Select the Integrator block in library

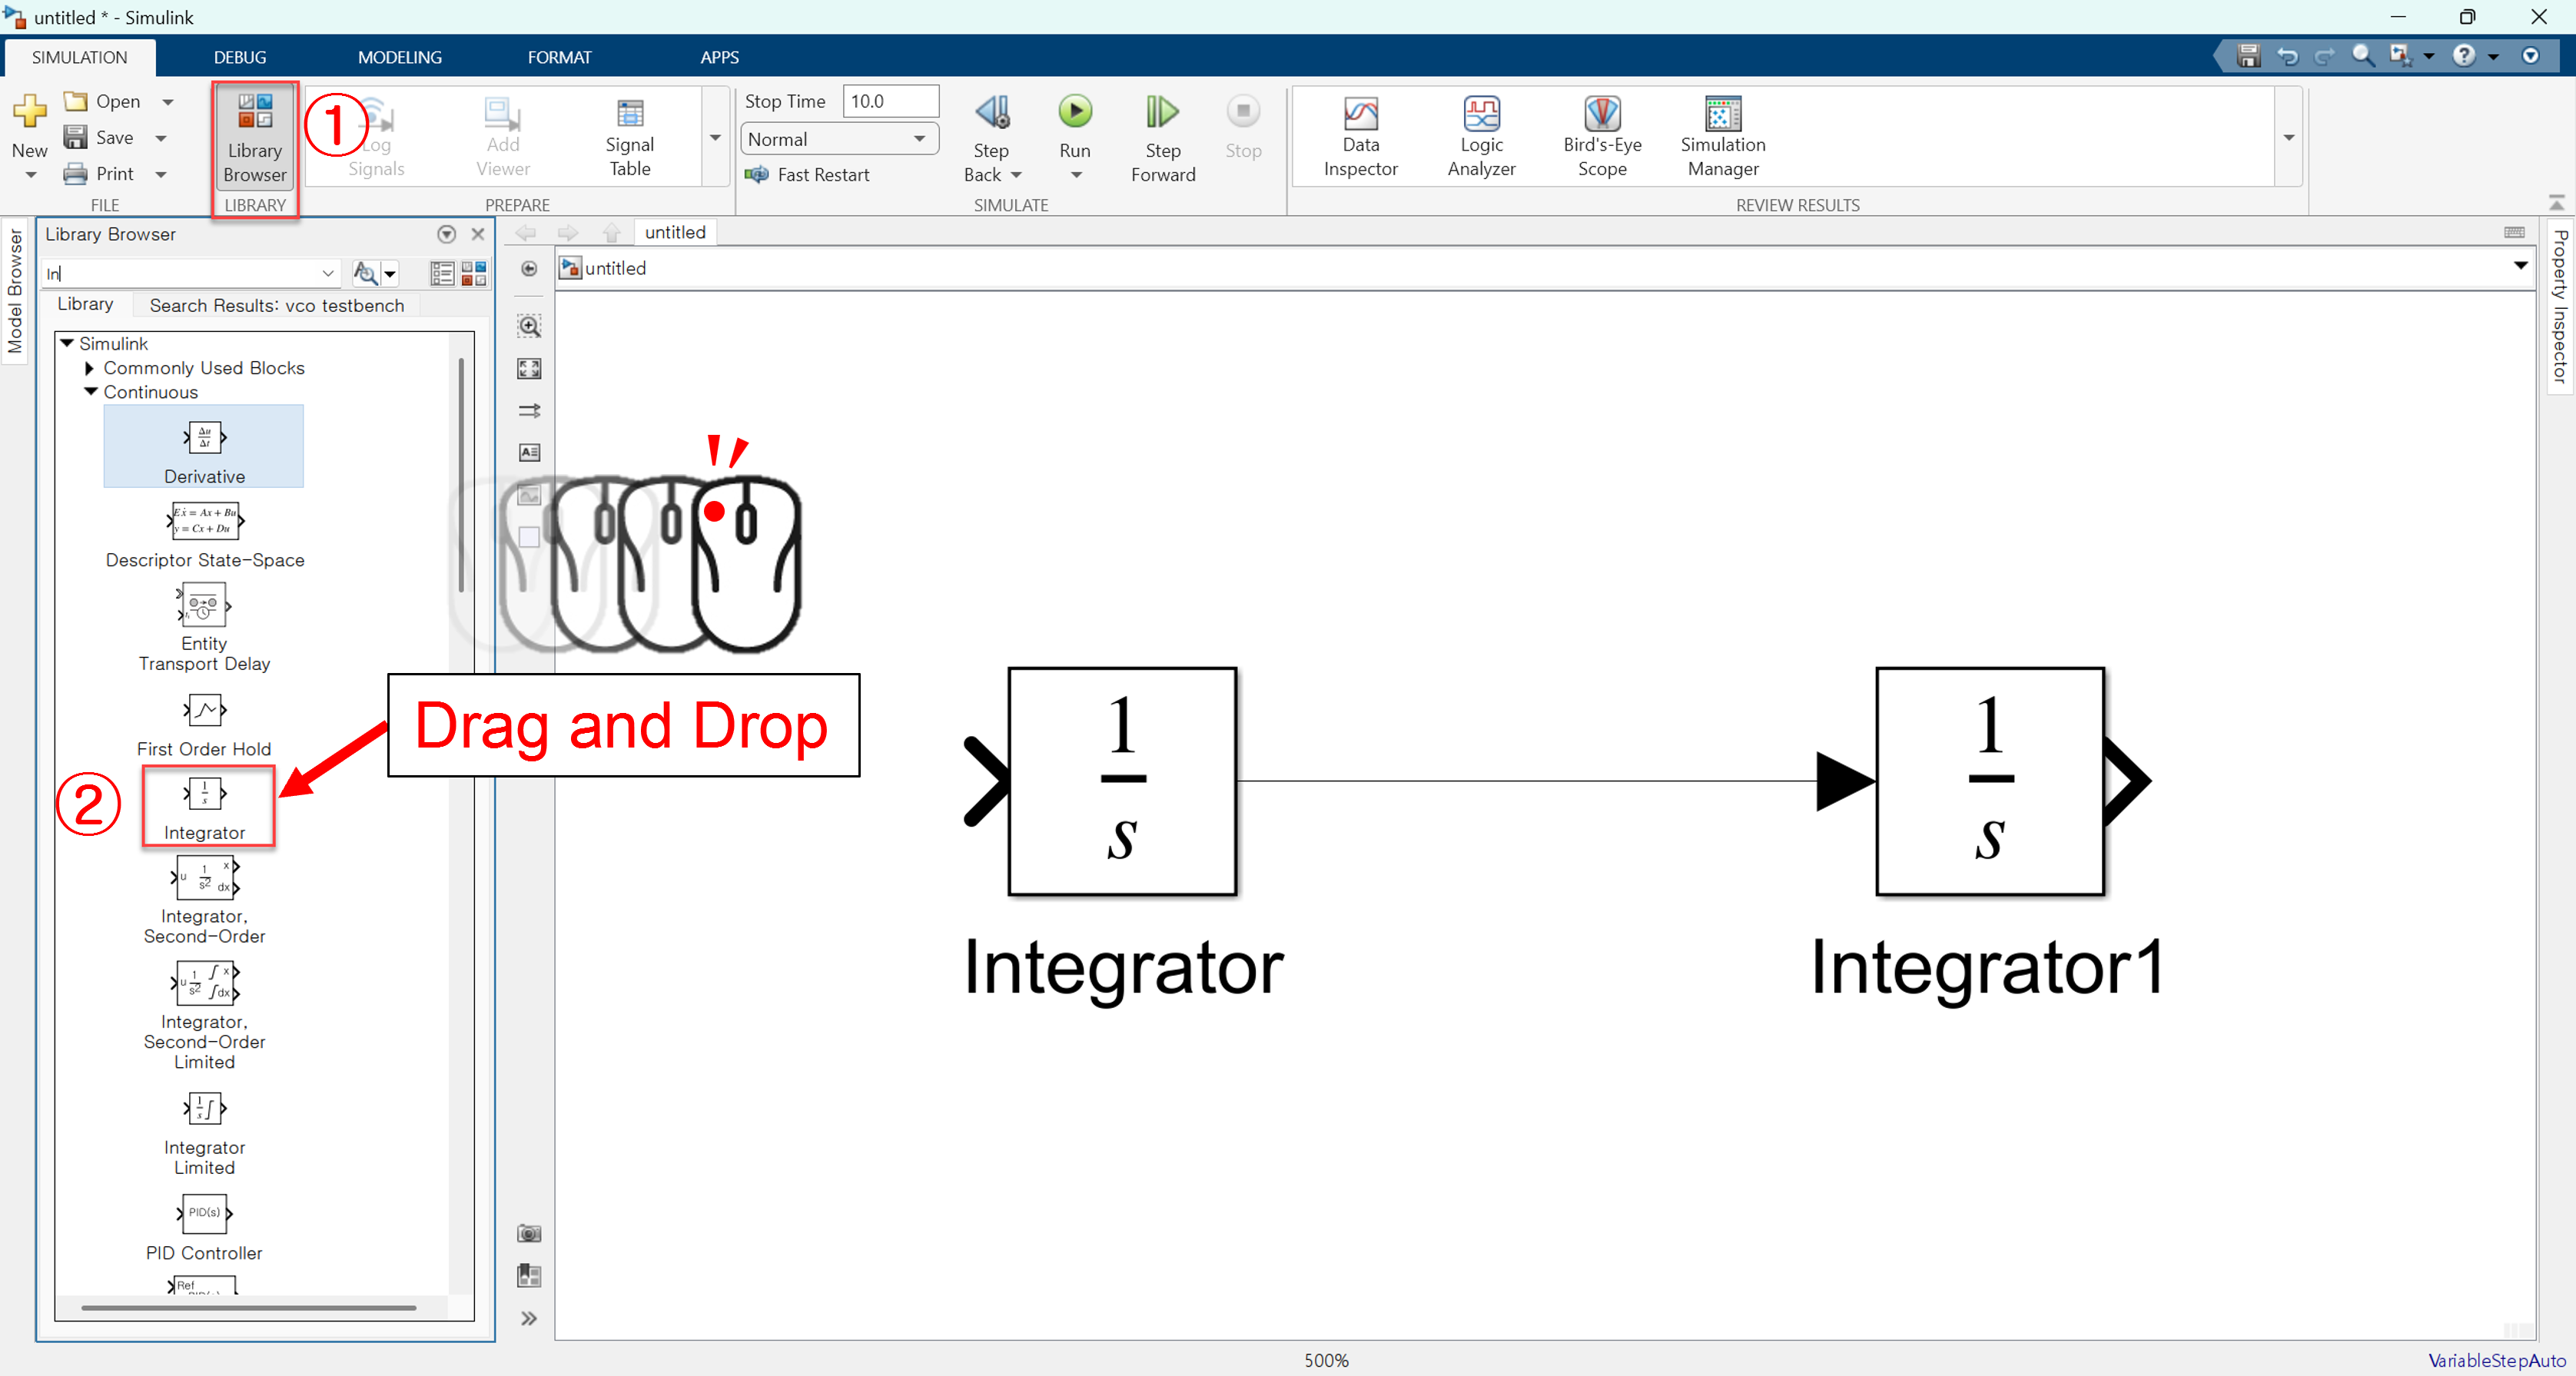point(205,806)
